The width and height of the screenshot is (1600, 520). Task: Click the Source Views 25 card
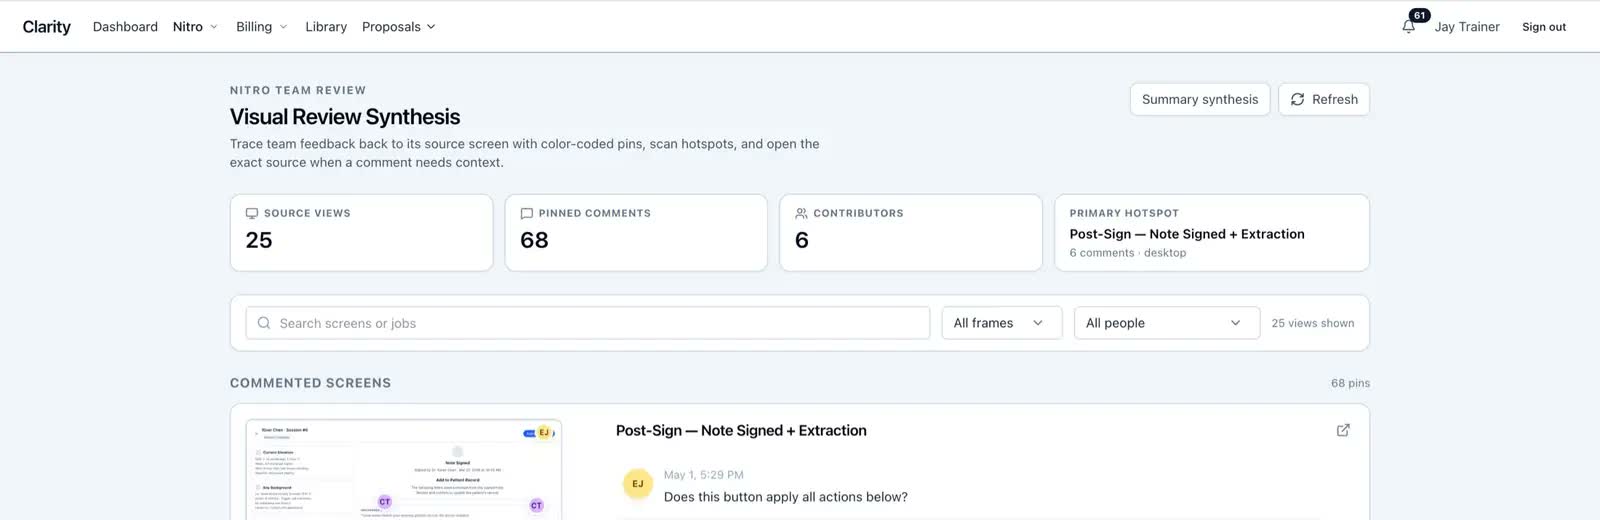click(361, 233)
